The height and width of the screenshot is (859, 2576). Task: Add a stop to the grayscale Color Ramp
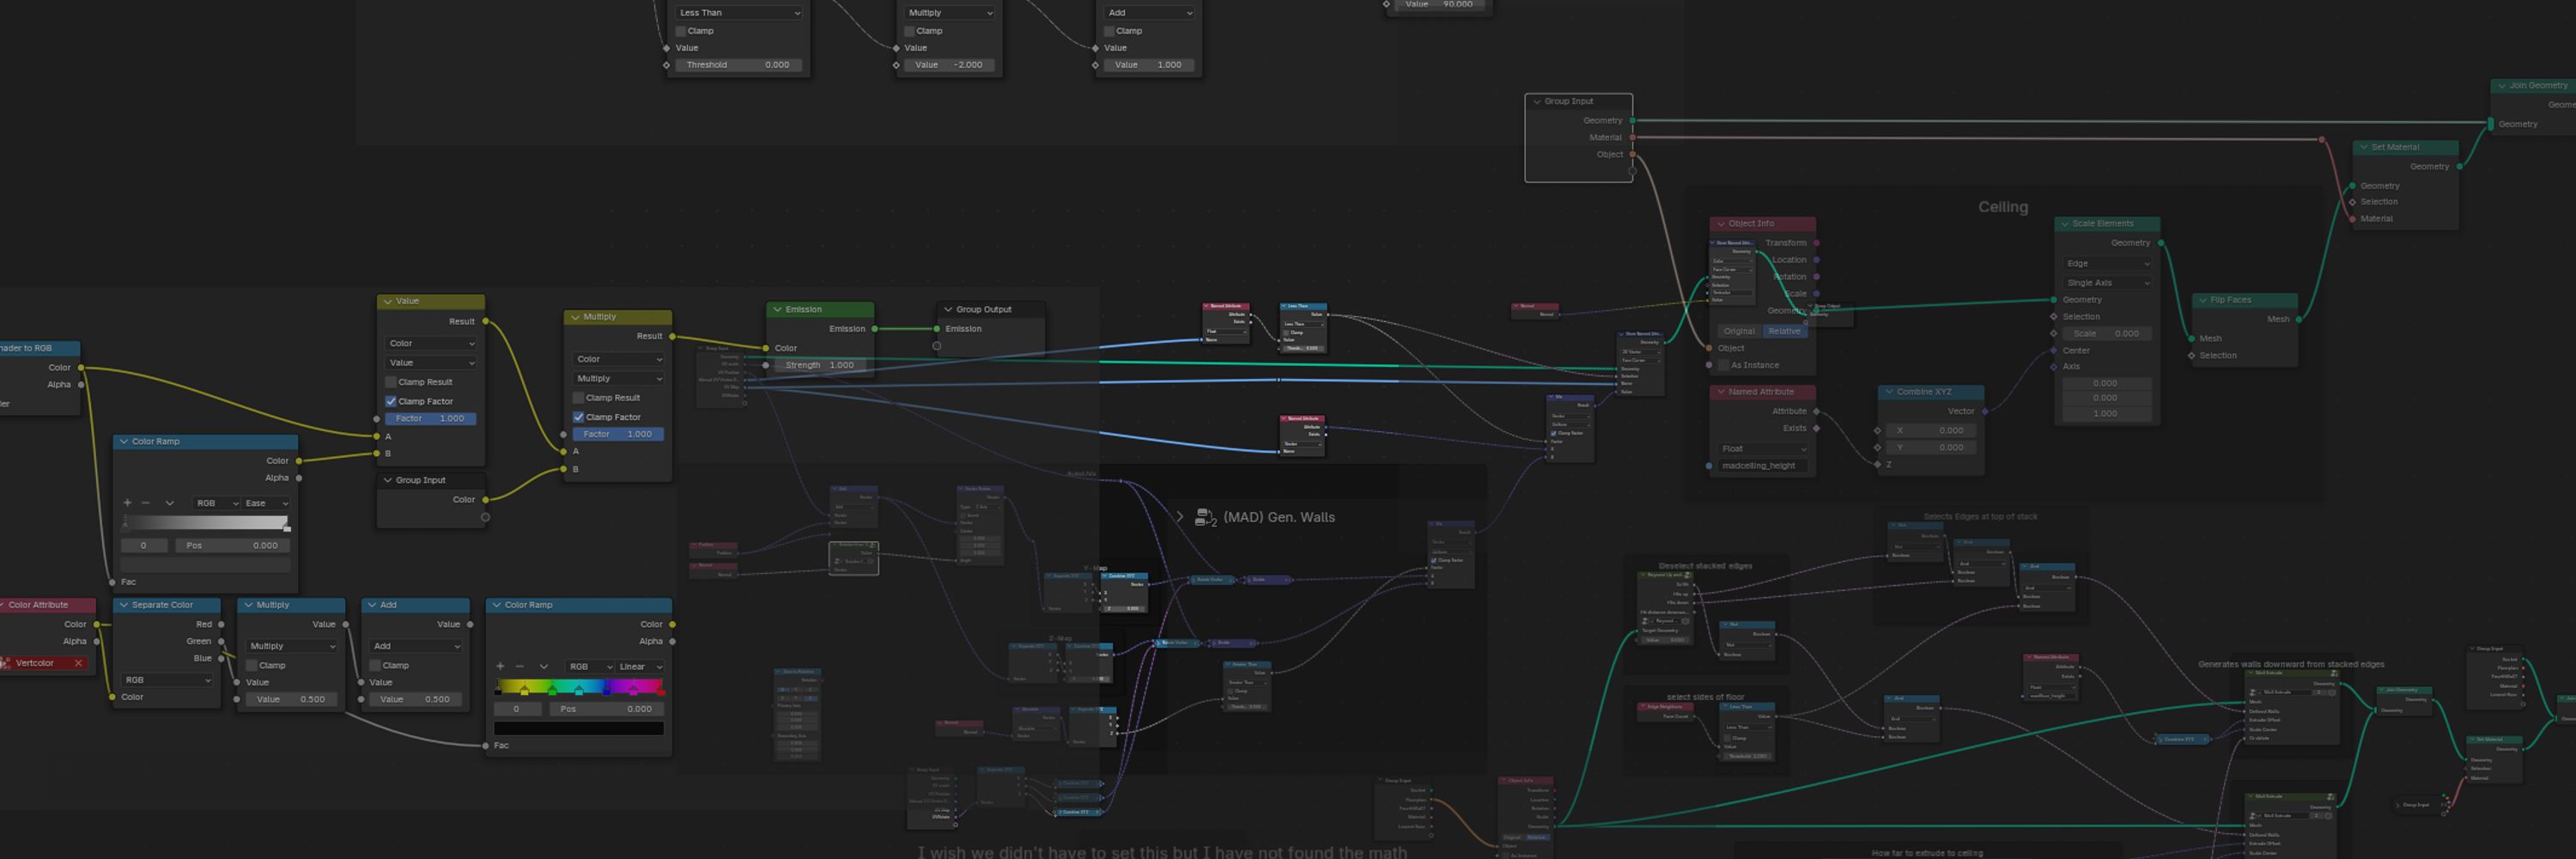(x=127, y=503)
